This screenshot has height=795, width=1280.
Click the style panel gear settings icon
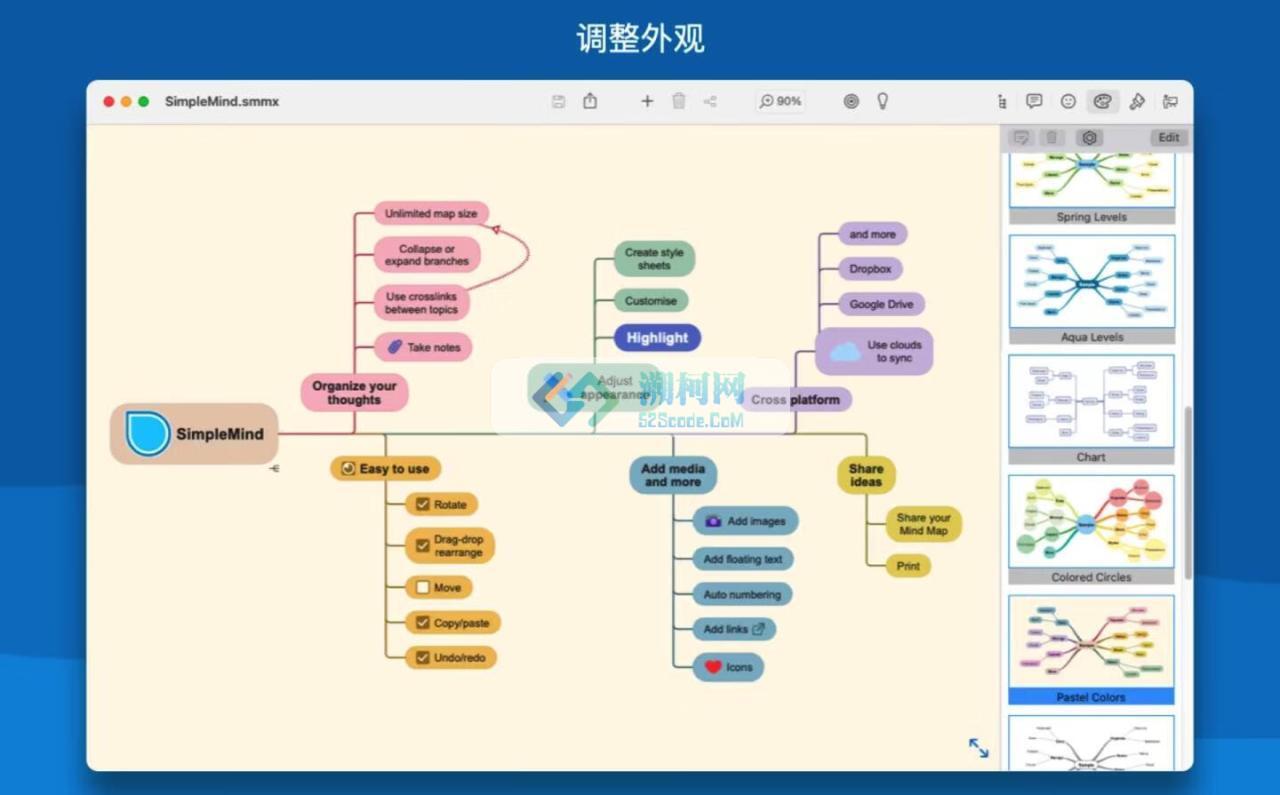(1090, 138)
